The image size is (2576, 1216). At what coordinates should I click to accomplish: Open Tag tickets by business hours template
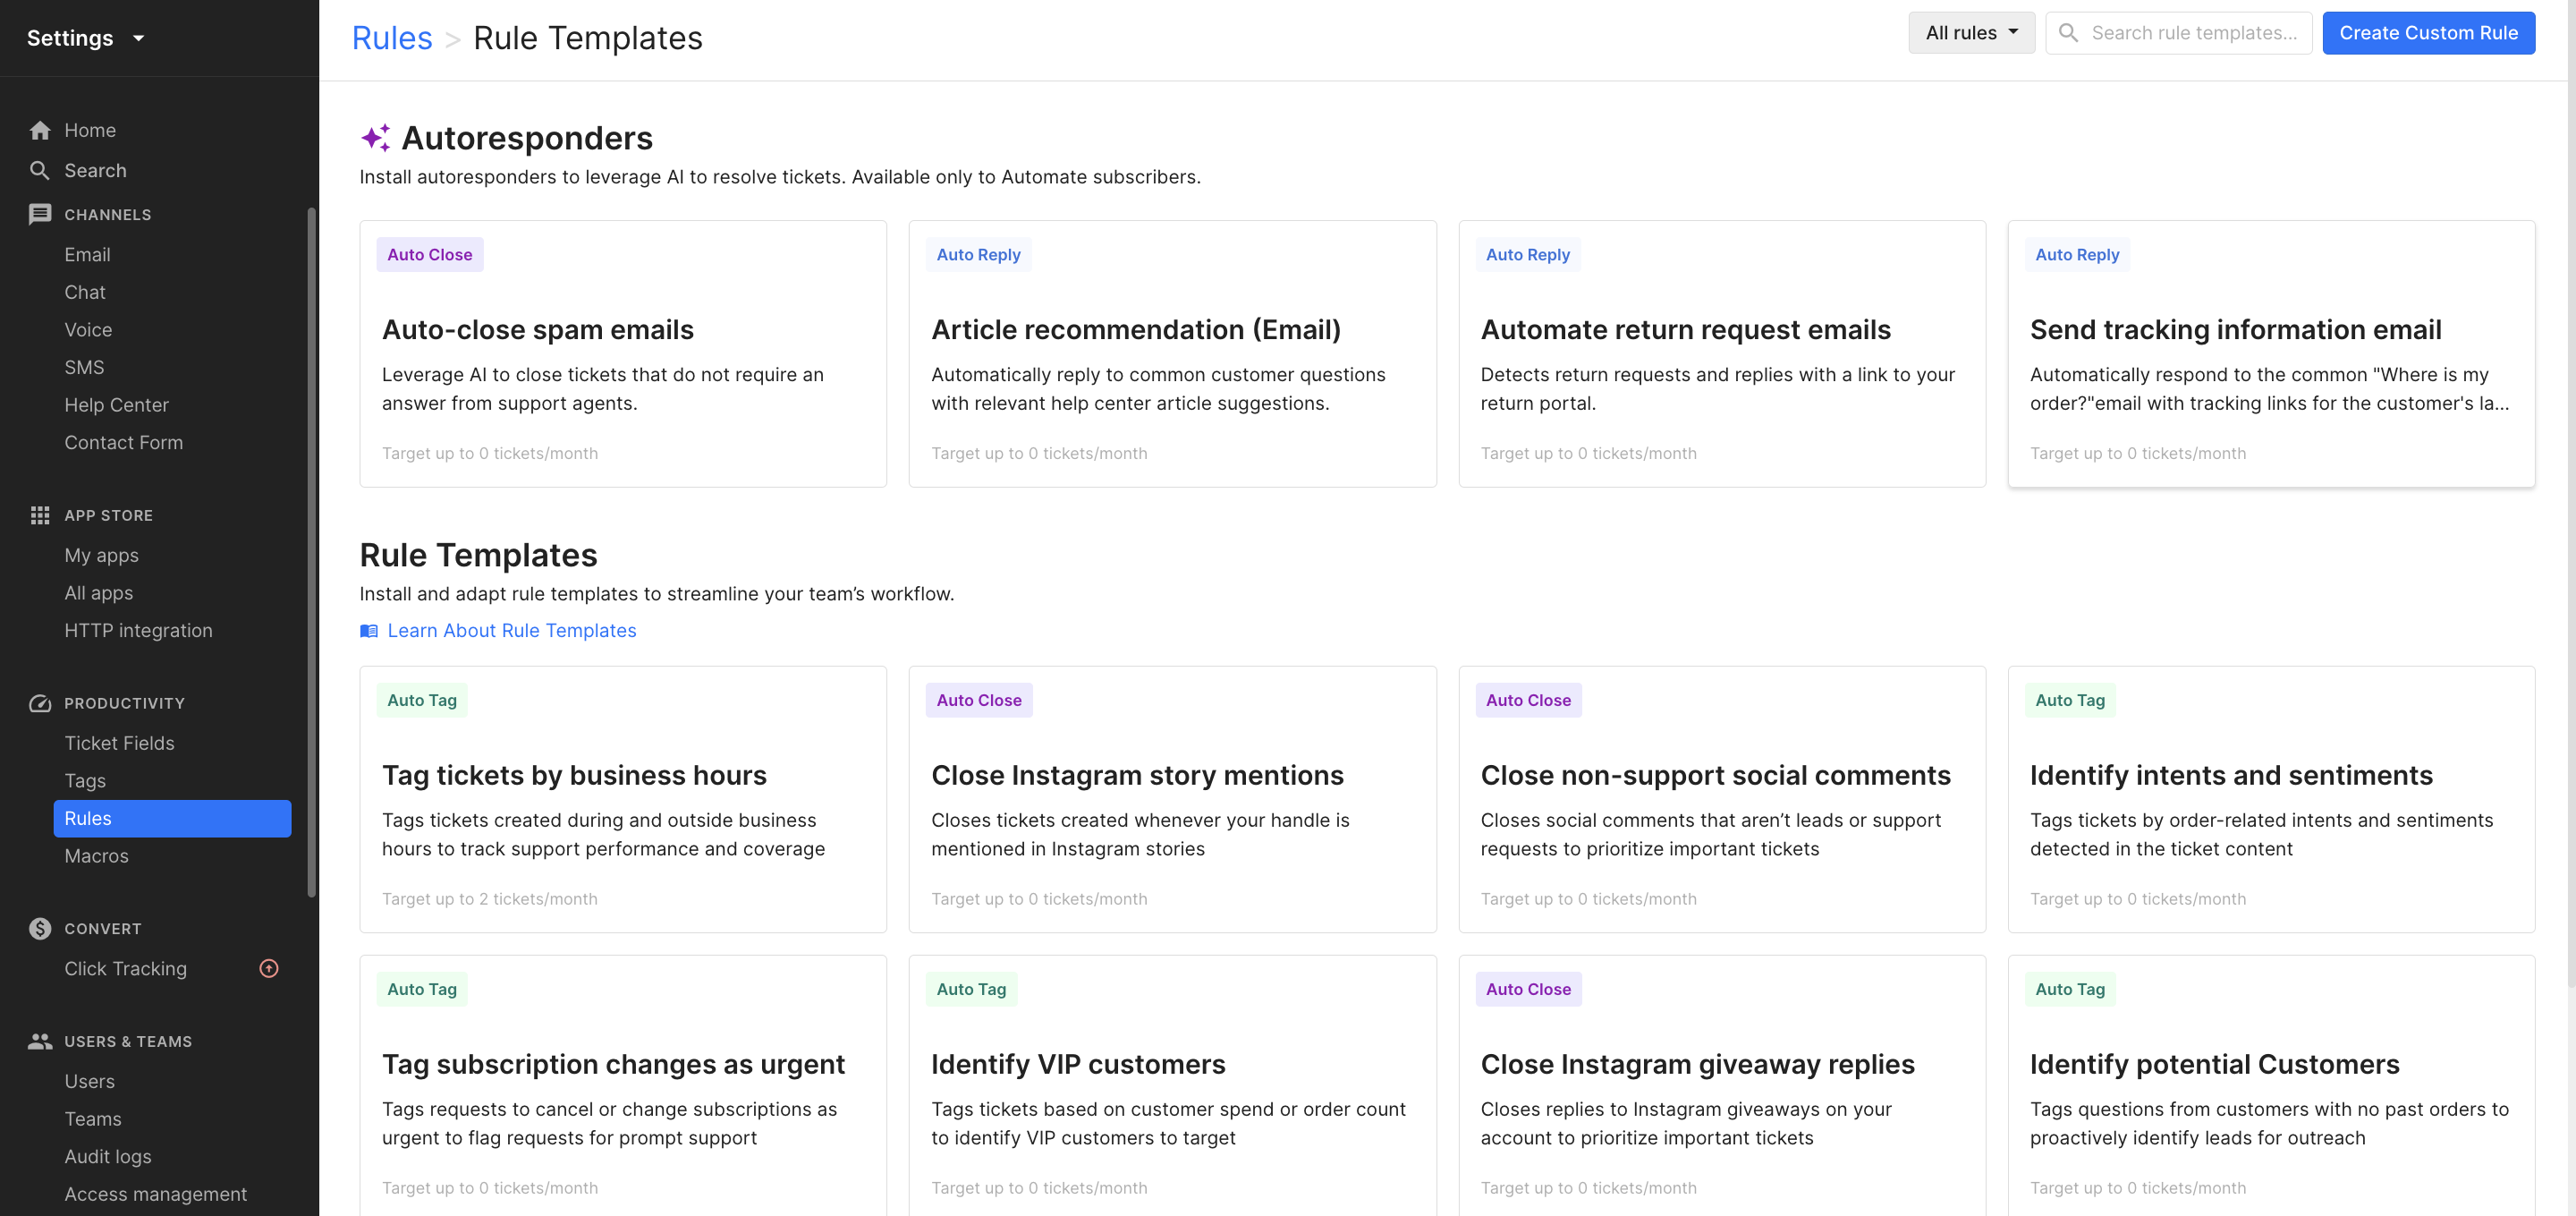pos(623,800)
